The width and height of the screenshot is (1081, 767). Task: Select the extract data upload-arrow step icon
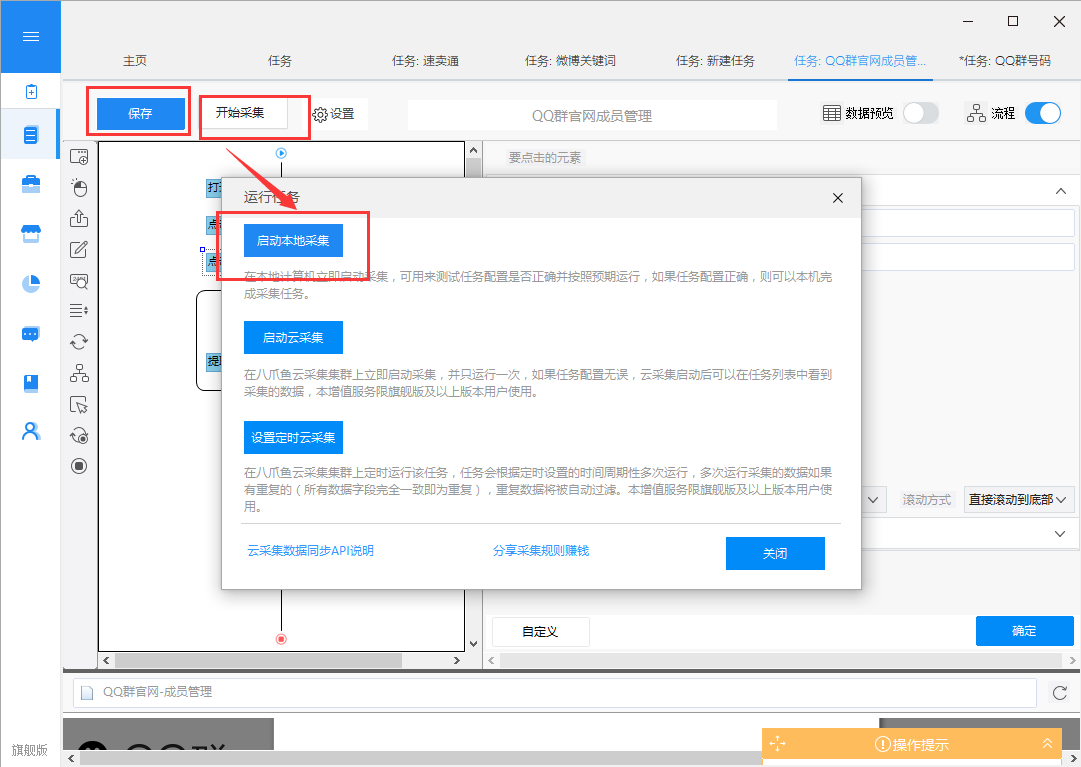point(79,218)
